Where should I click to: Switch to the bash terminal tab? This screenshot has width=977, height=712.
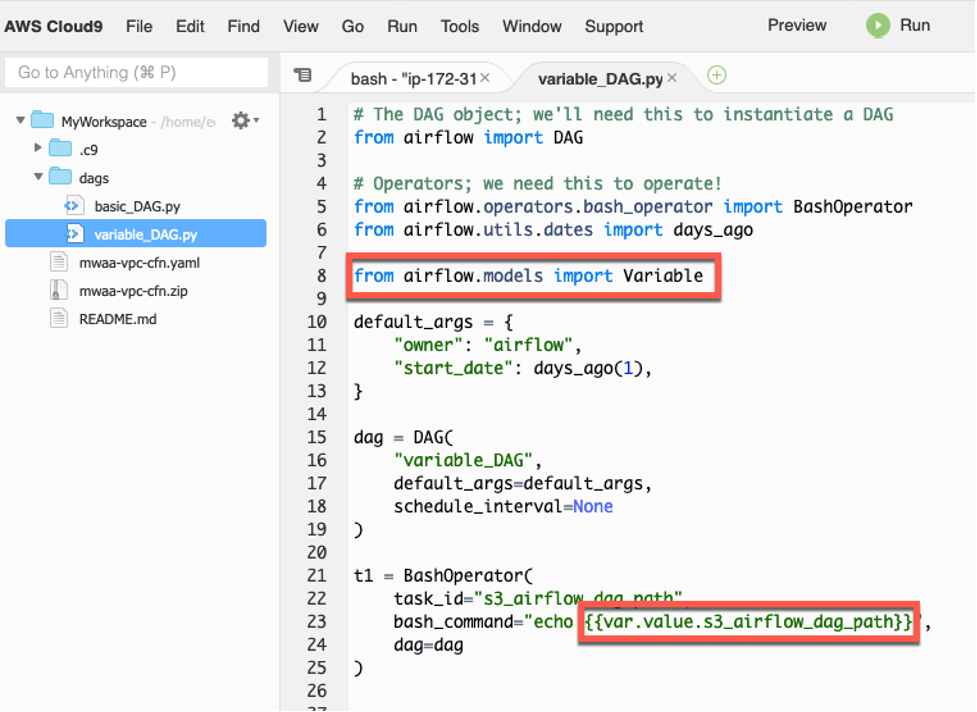(x=410, y=78)
